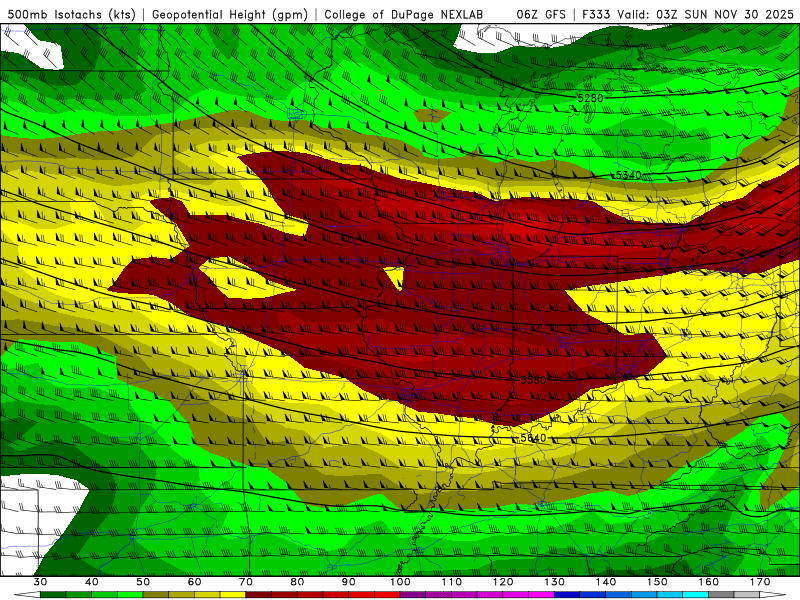The image size is (800, 600).
Task: Select the bright red 95-100 kt legend swatch
Action: [x=387, y=595]
